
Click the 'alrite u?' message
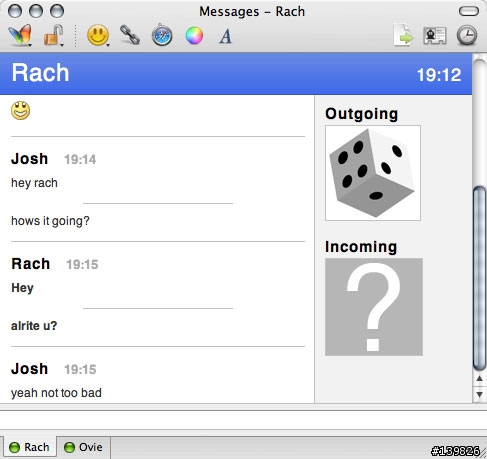[34, 326]
